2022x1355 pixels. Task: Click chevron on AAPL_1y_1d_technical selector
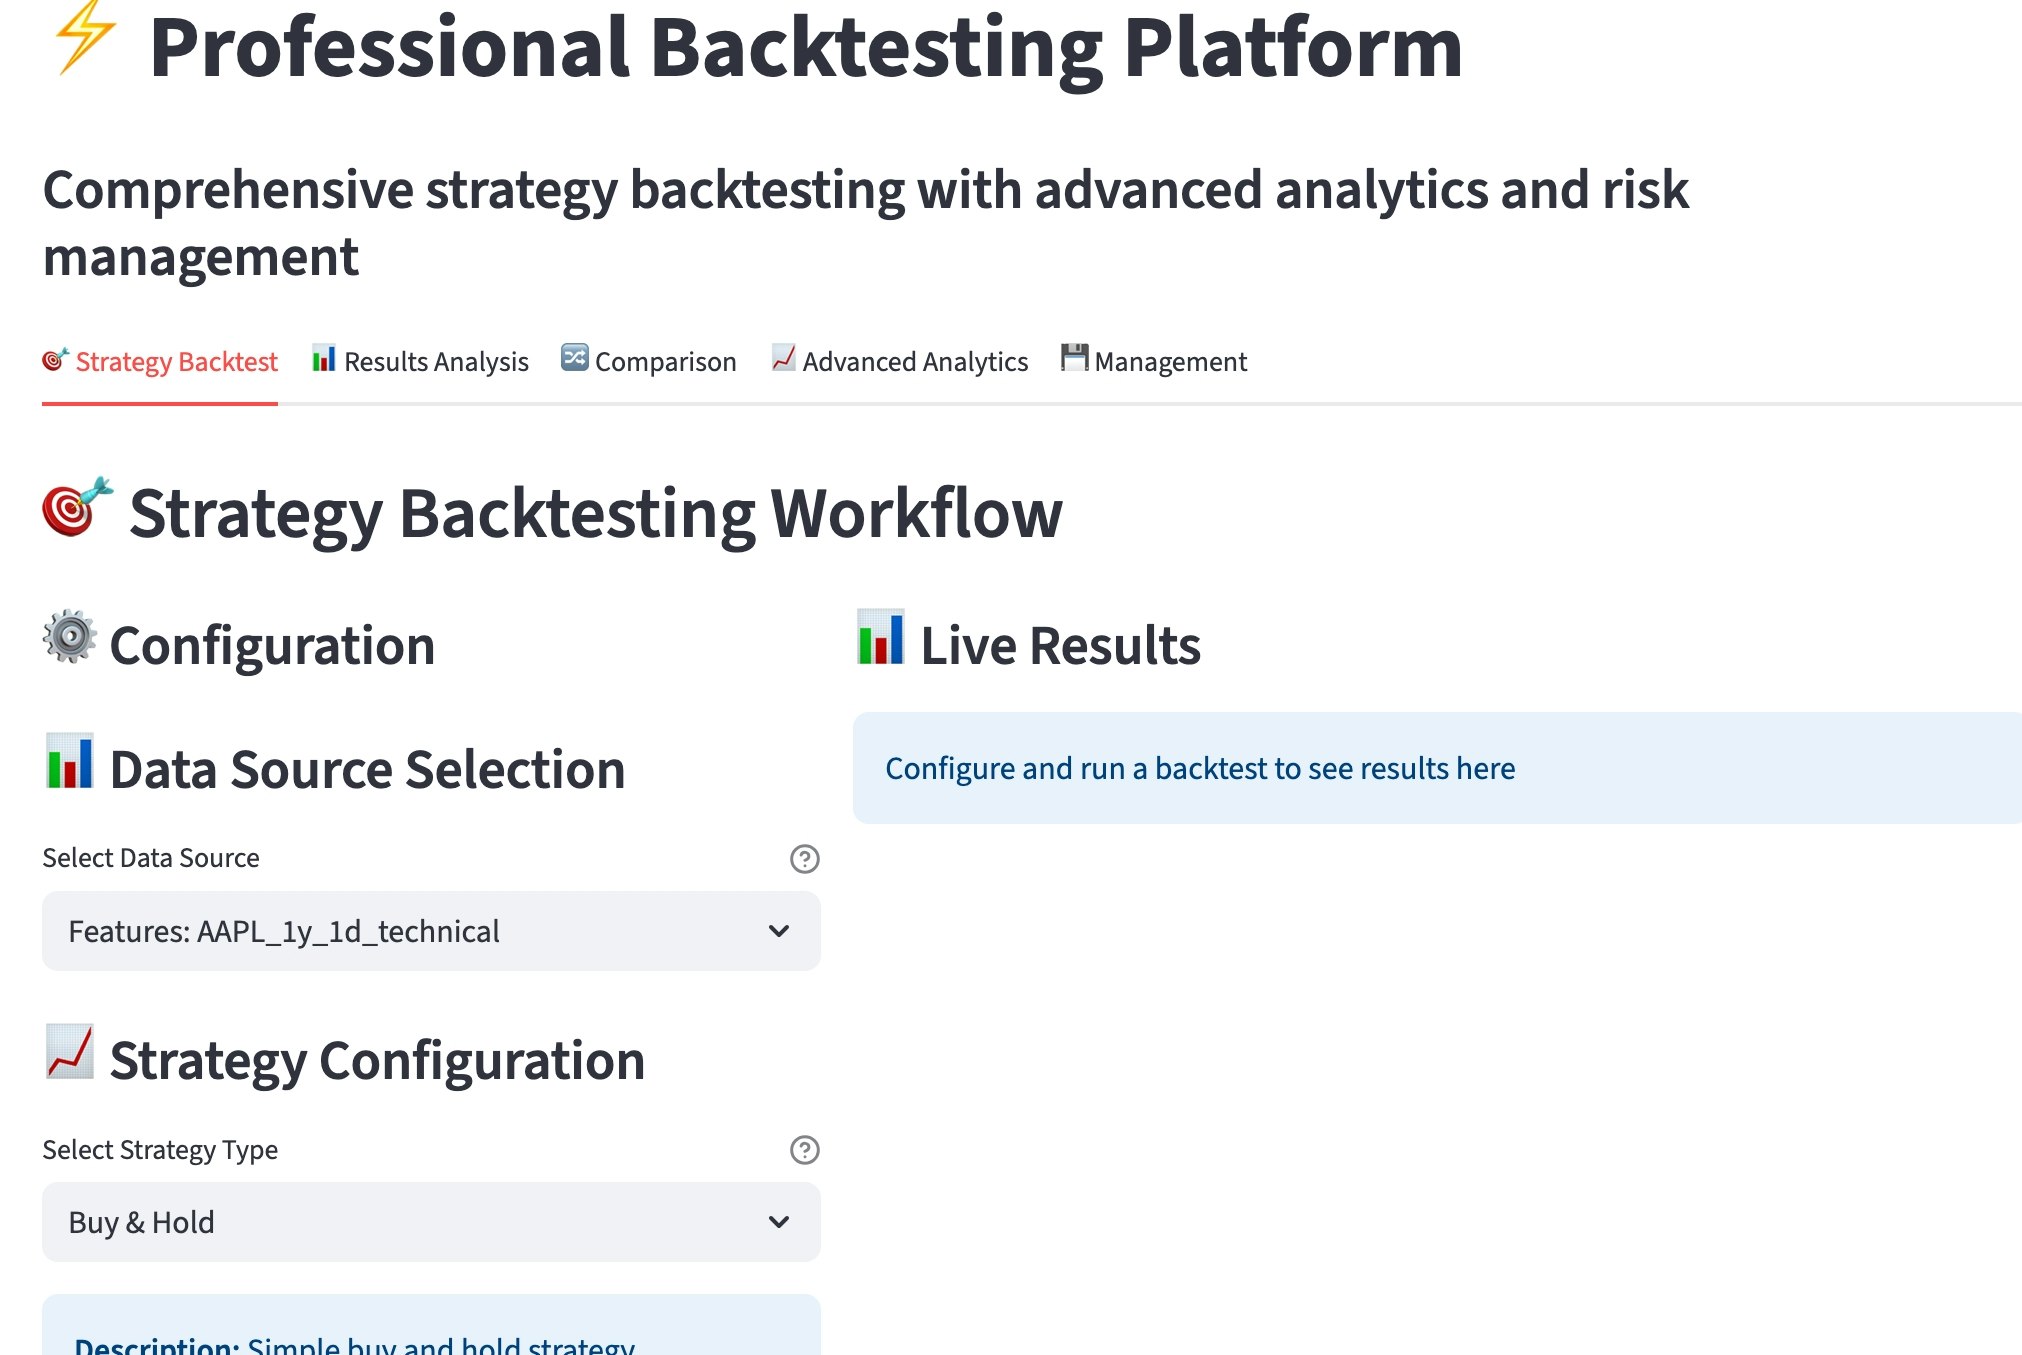click(779, 931)
